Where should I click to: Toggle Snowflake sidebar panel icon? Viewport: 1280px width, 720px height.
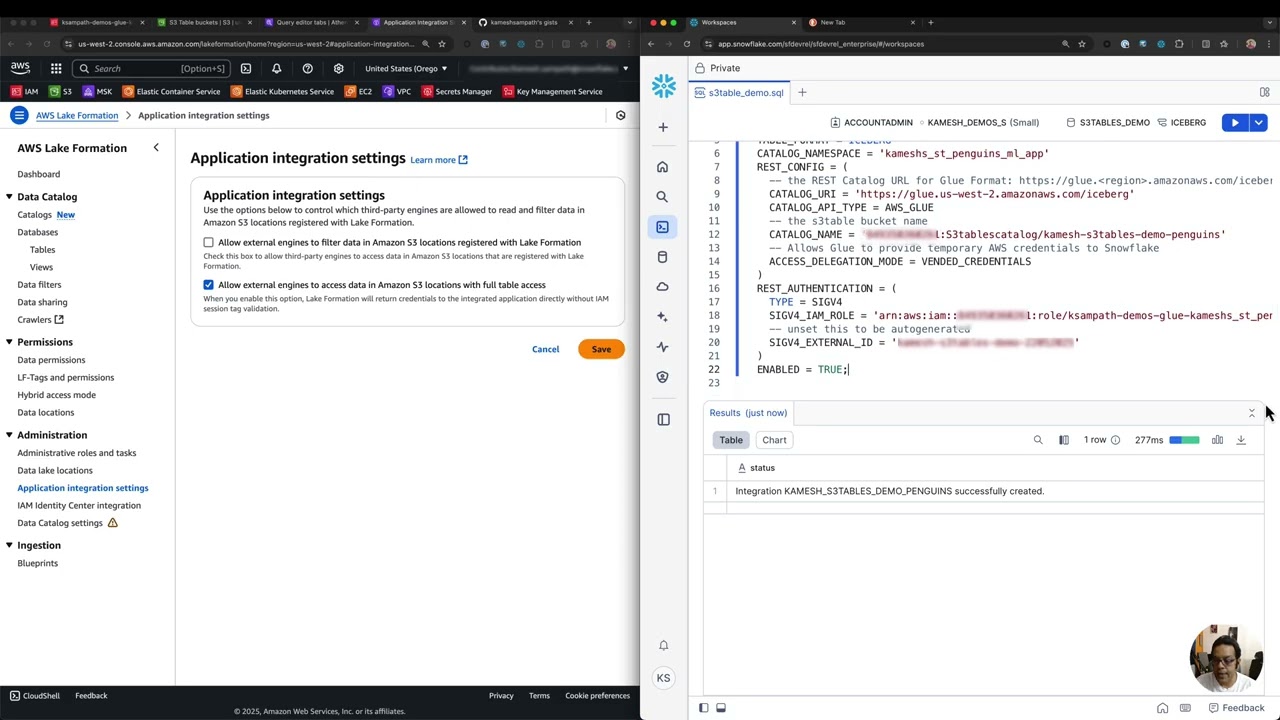coord(663,419)
